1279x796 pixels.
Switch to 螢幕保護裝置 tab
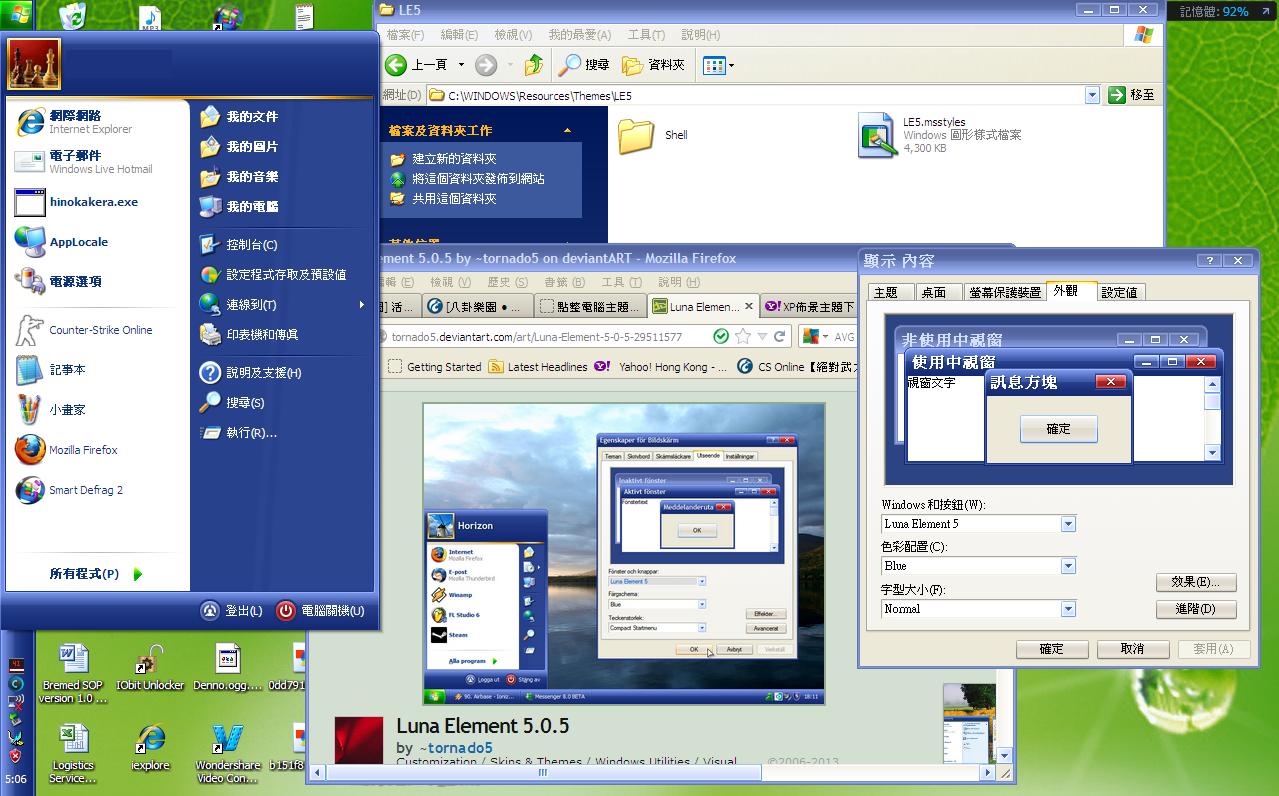(x=1005, y=292)
